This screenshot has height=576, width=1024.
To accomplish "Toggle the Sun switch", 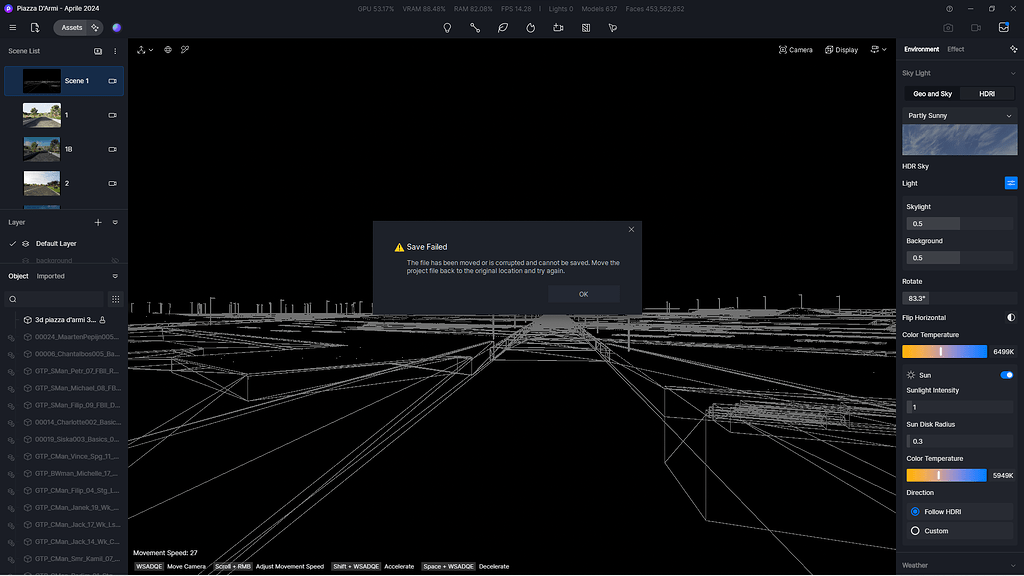I will (x=1007, y=375).
